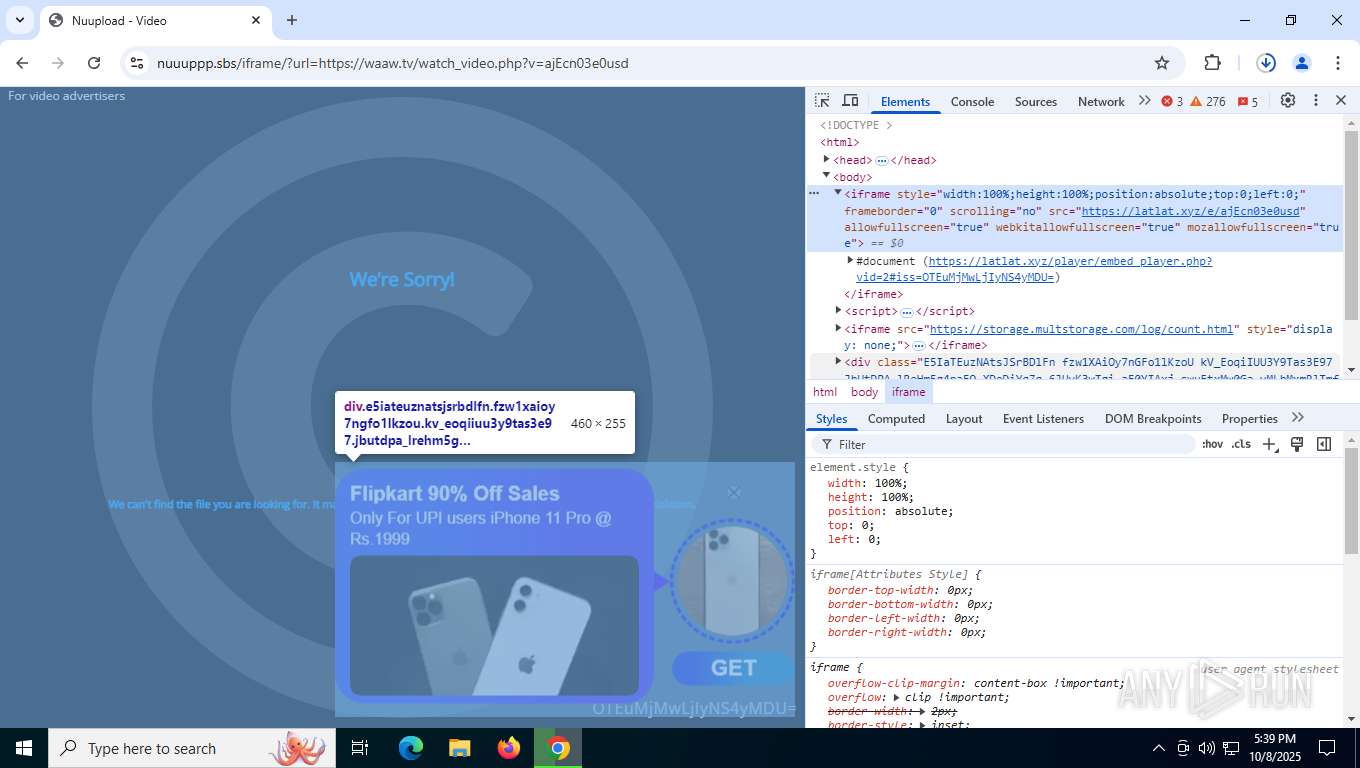Viewport: 1360px width, 768px height.
Task: Click the address bar URL
Action: click(393, 63)
